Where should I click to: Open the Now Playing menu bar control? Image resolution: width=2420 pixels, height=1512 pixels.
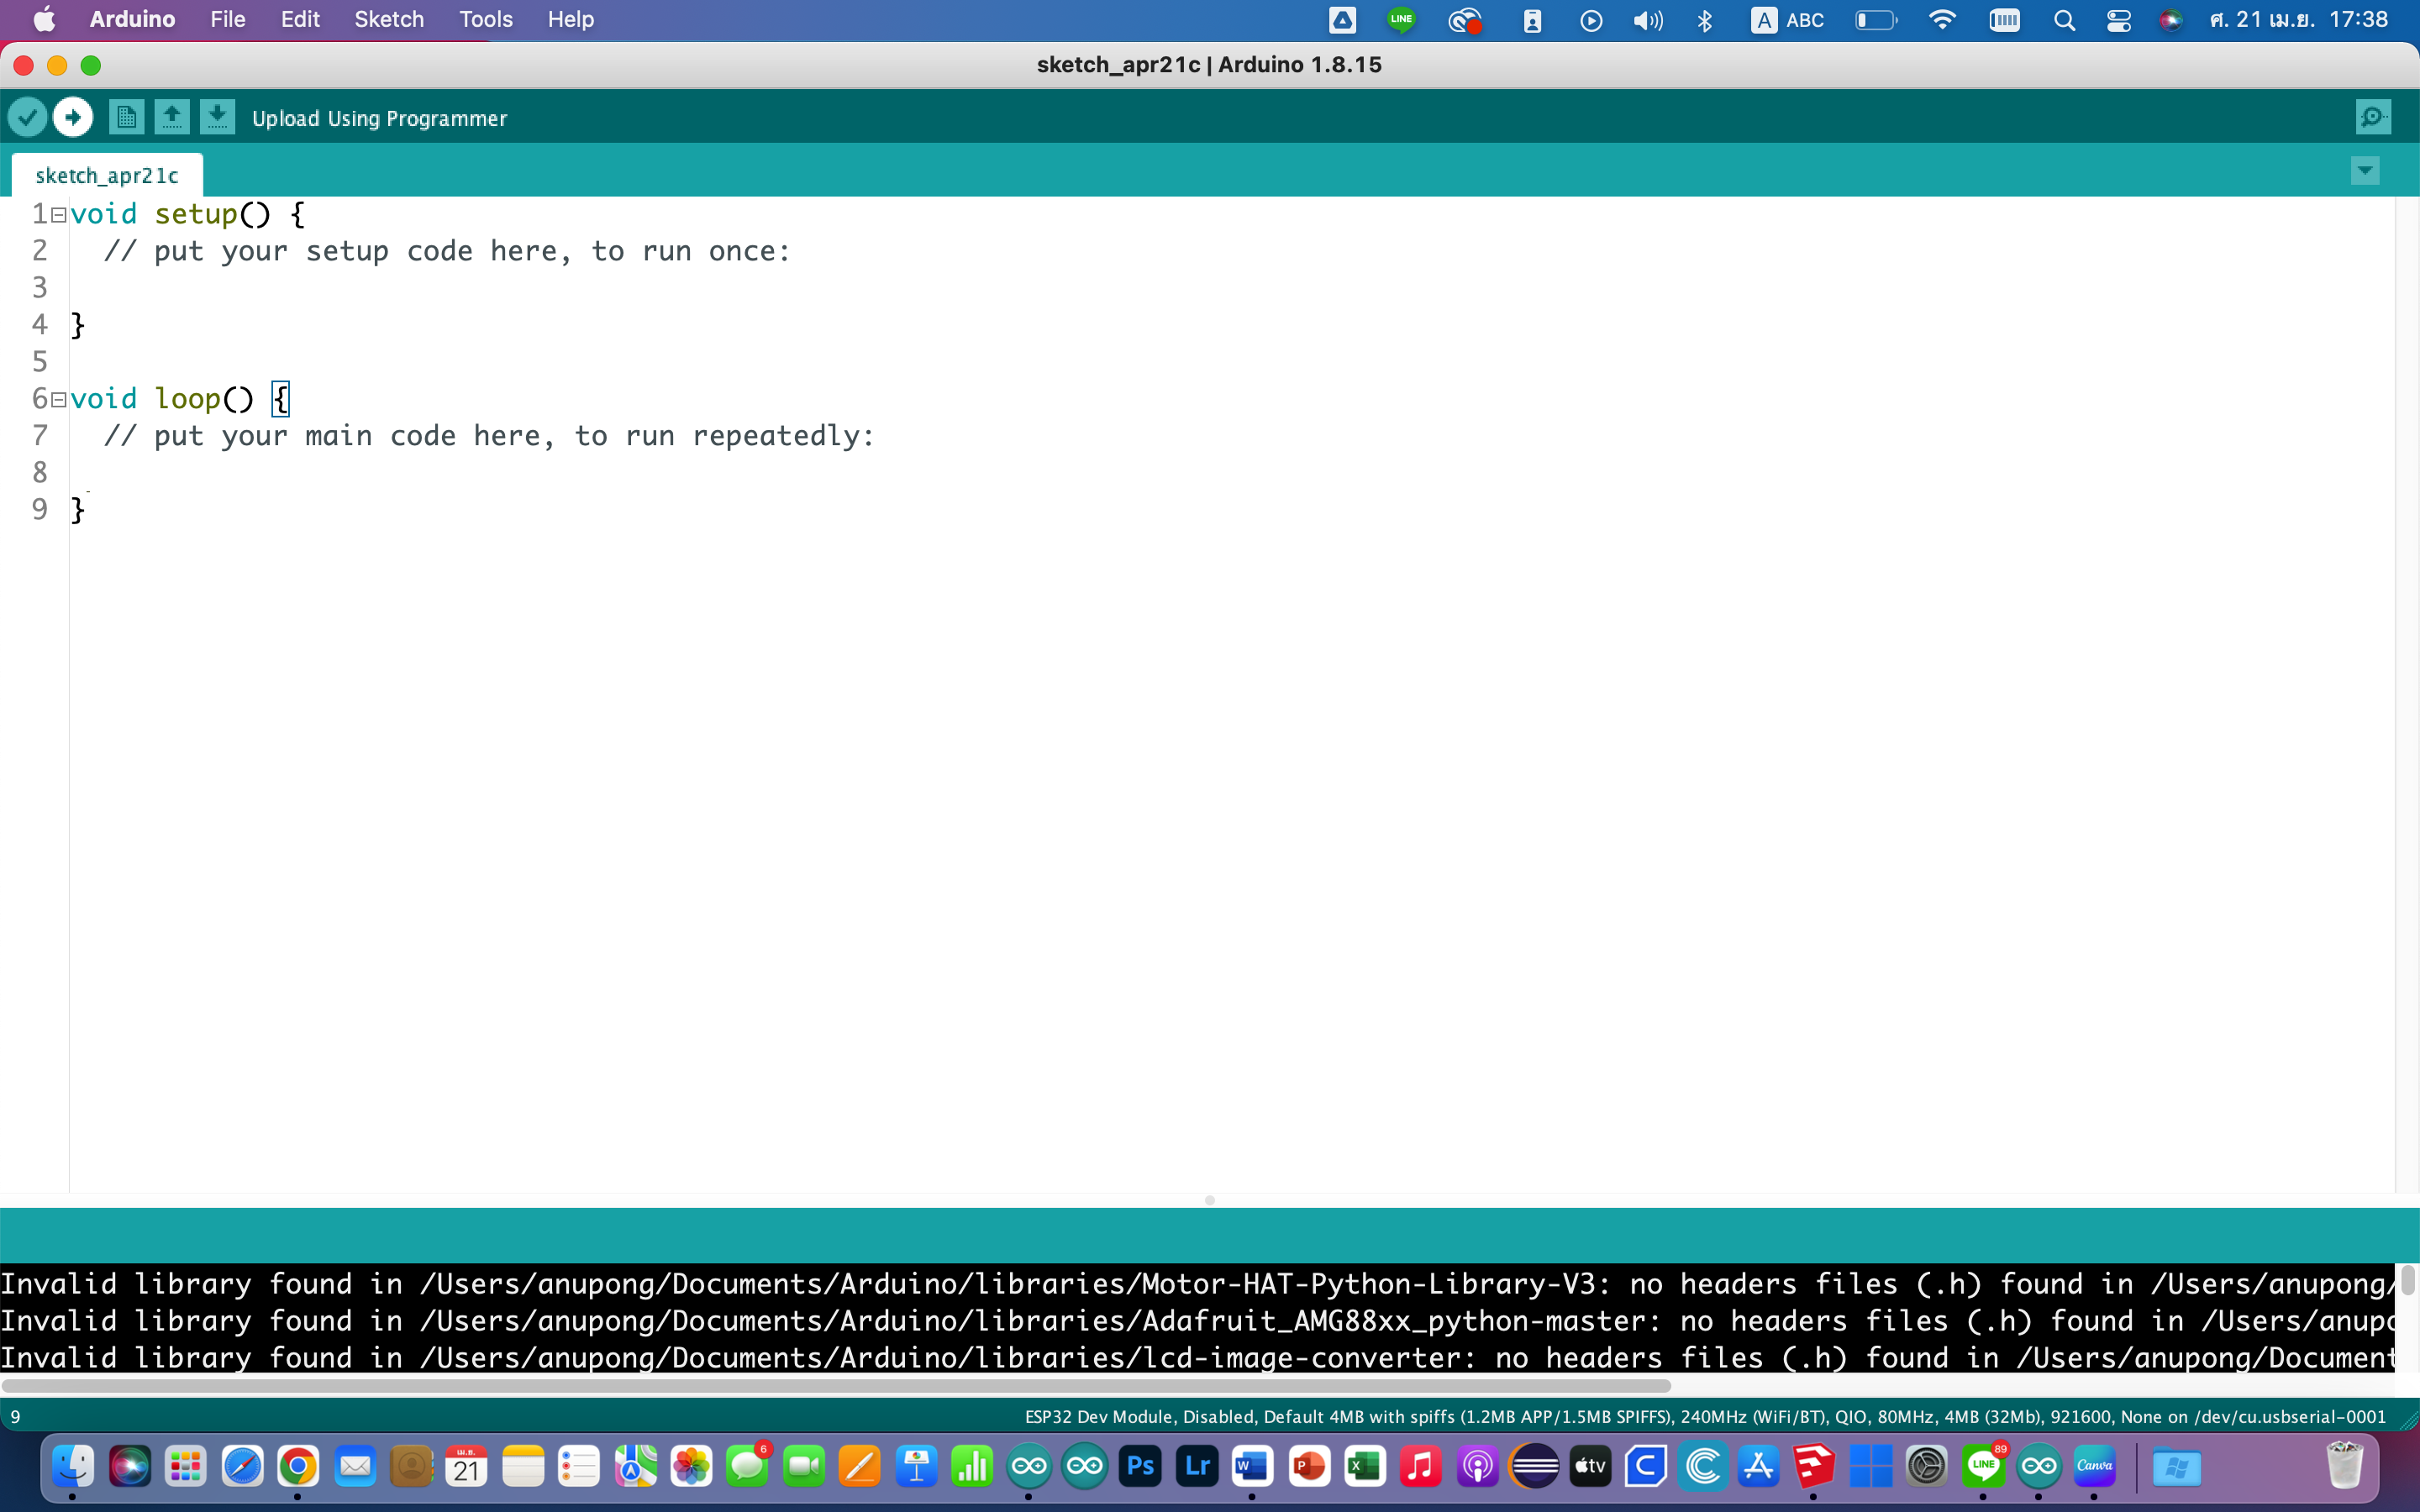tap(1591, 20)
